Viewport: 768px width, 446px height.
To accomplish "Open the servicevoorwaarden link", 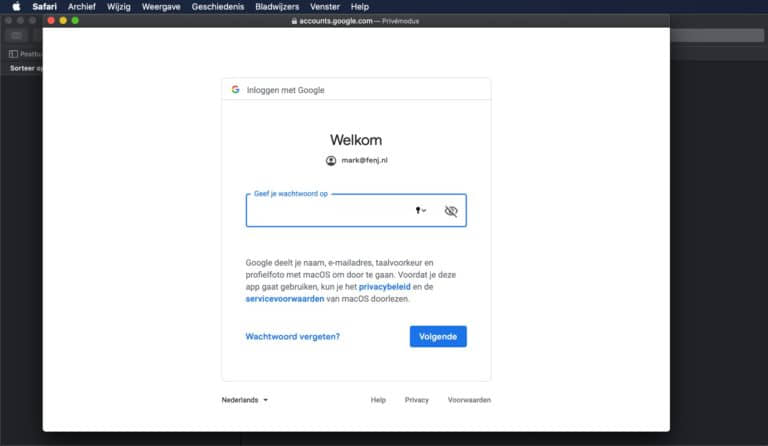I will (x=284, y=298).
